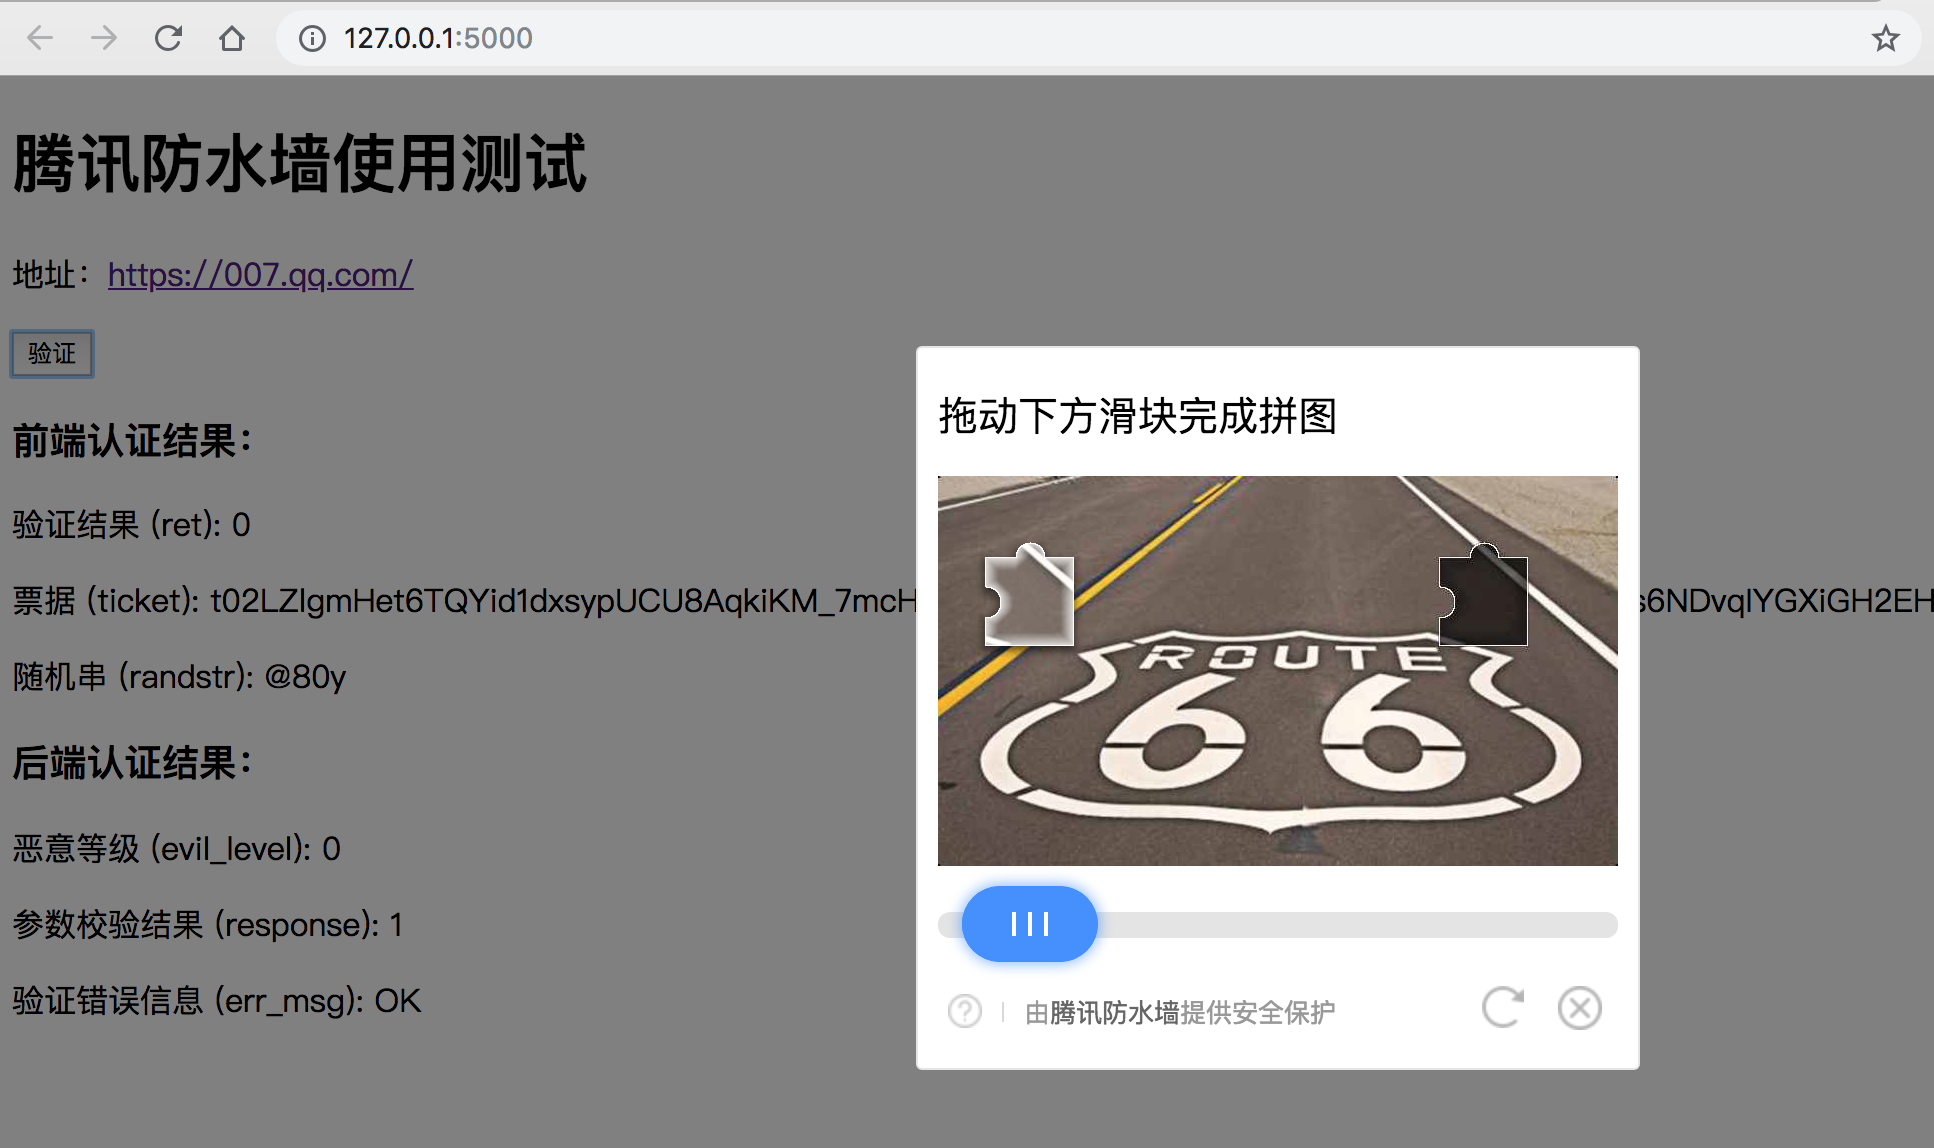The width and height of the screenshot is (1934, 1148).
Task: Show site information icon in address bar
Action: tap(313, 38)
